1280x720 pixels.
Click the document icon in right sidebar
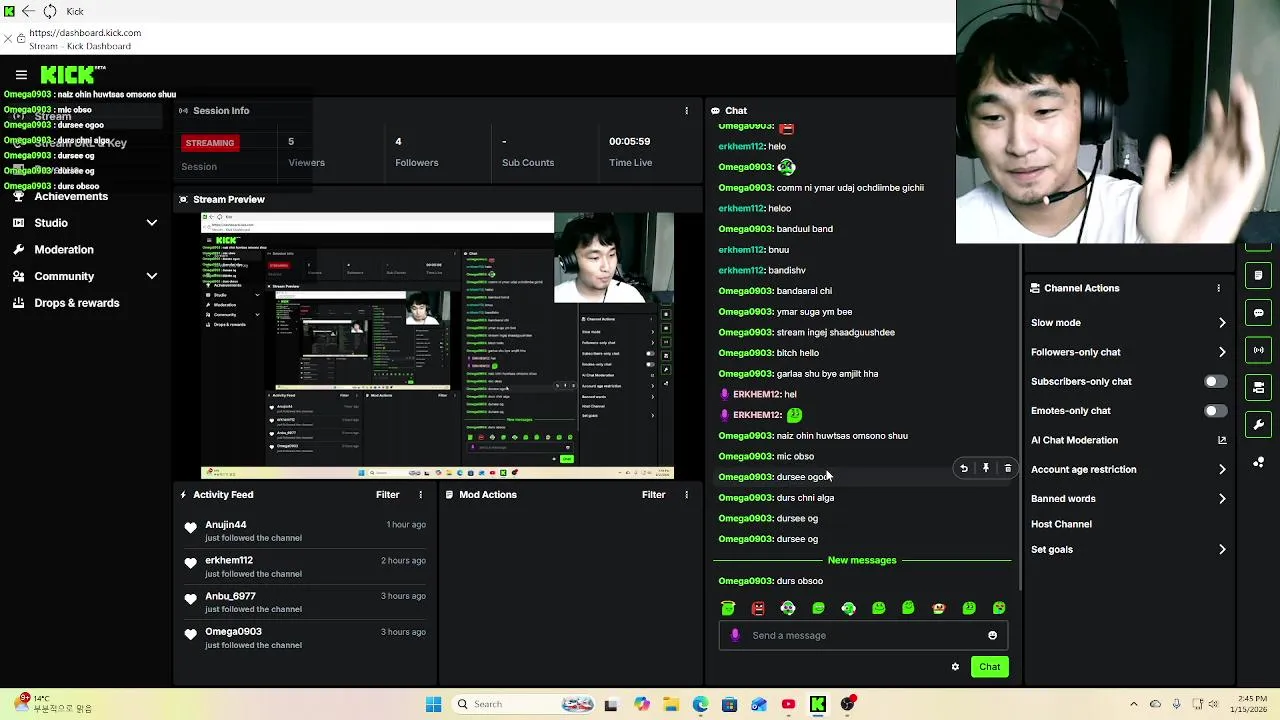coord(1259,275)
